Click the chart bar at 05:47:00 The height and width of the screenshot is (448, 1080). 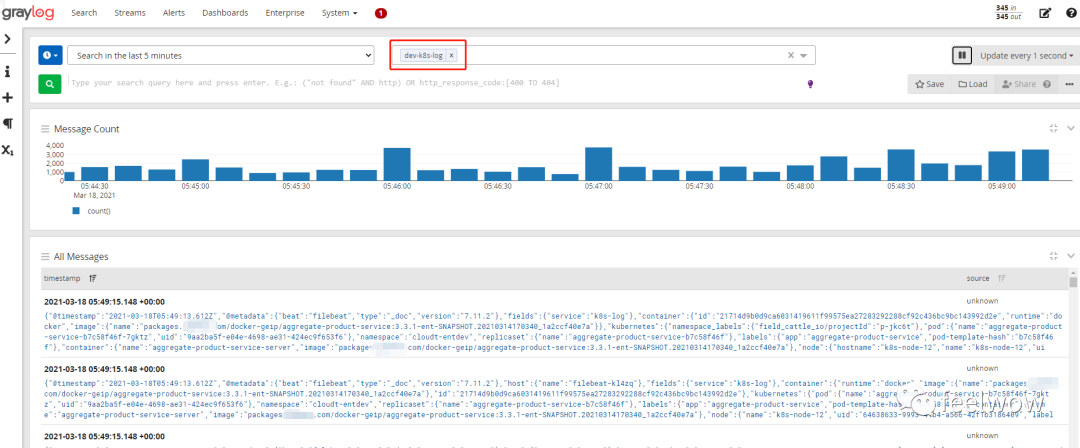599,164
